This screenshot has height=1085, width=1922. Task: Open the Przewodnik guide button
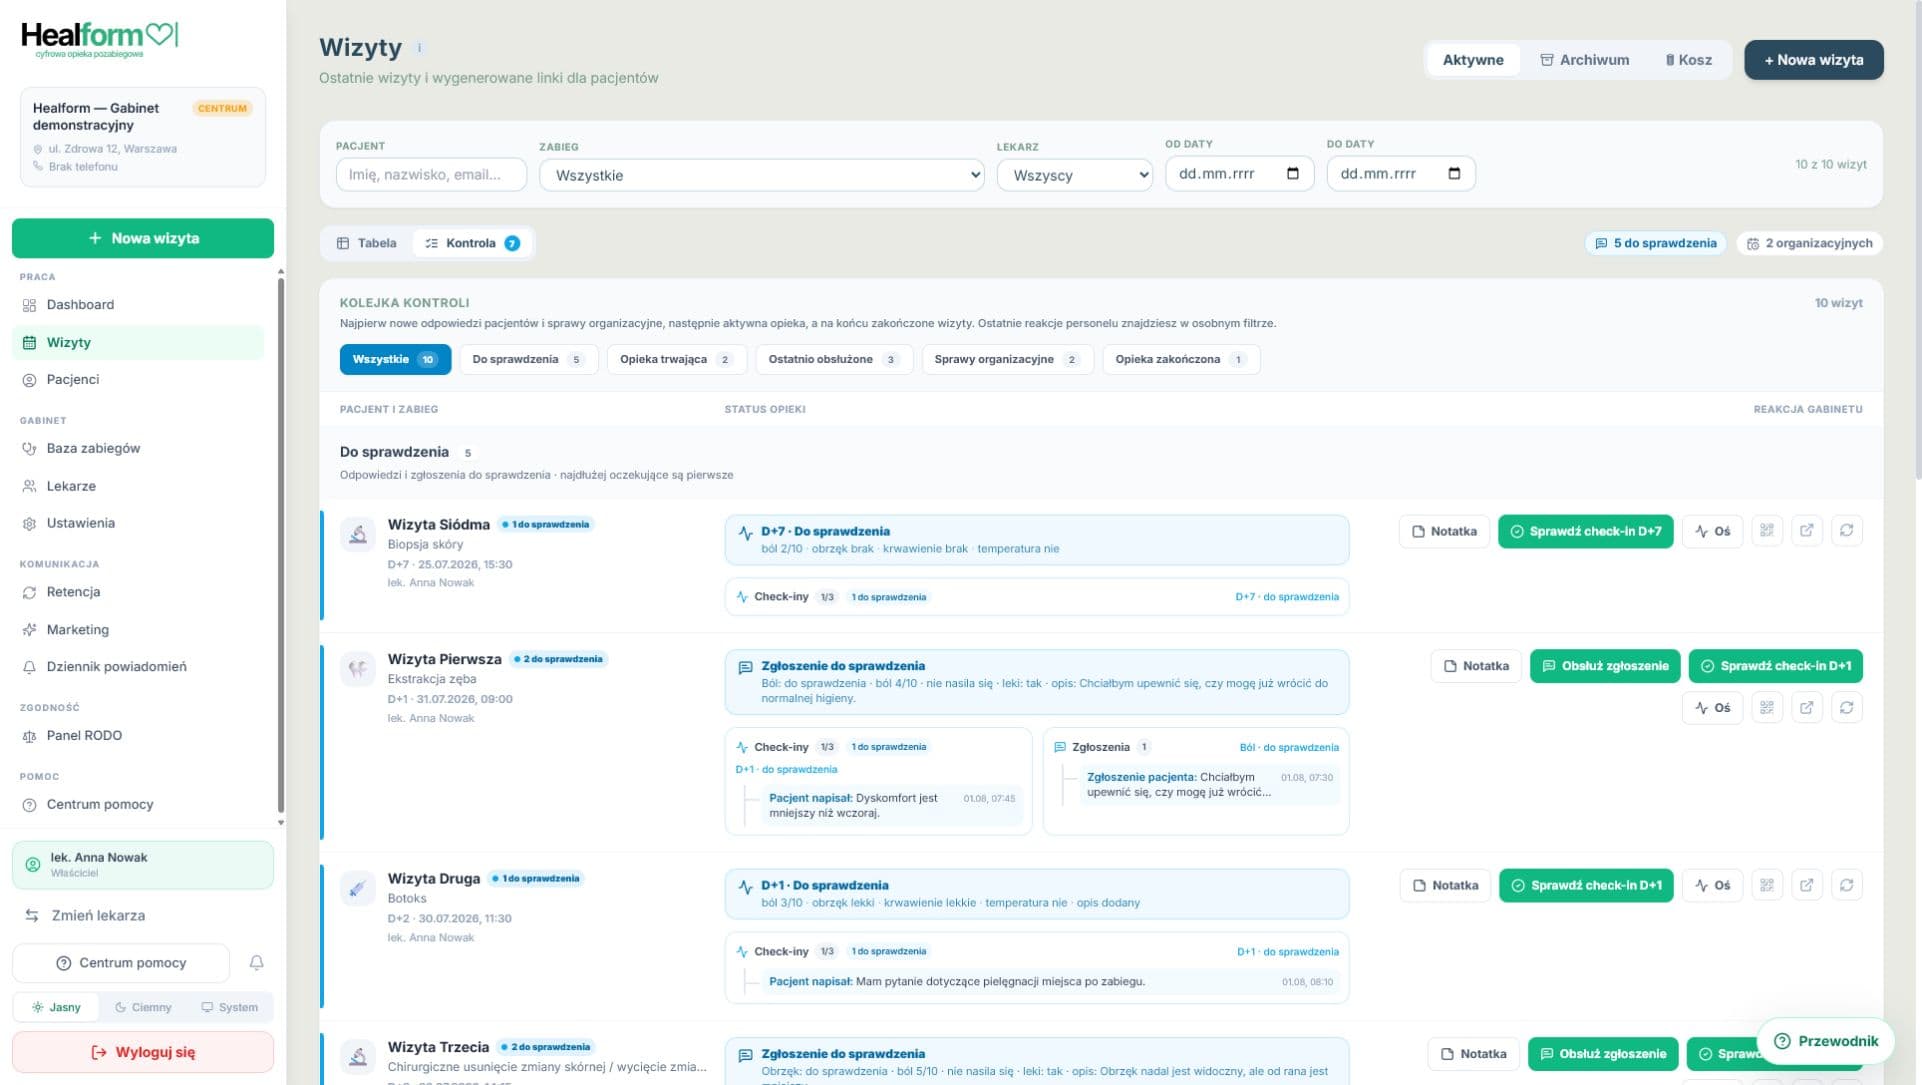pyautogui.click(x=1826, y=1041)
